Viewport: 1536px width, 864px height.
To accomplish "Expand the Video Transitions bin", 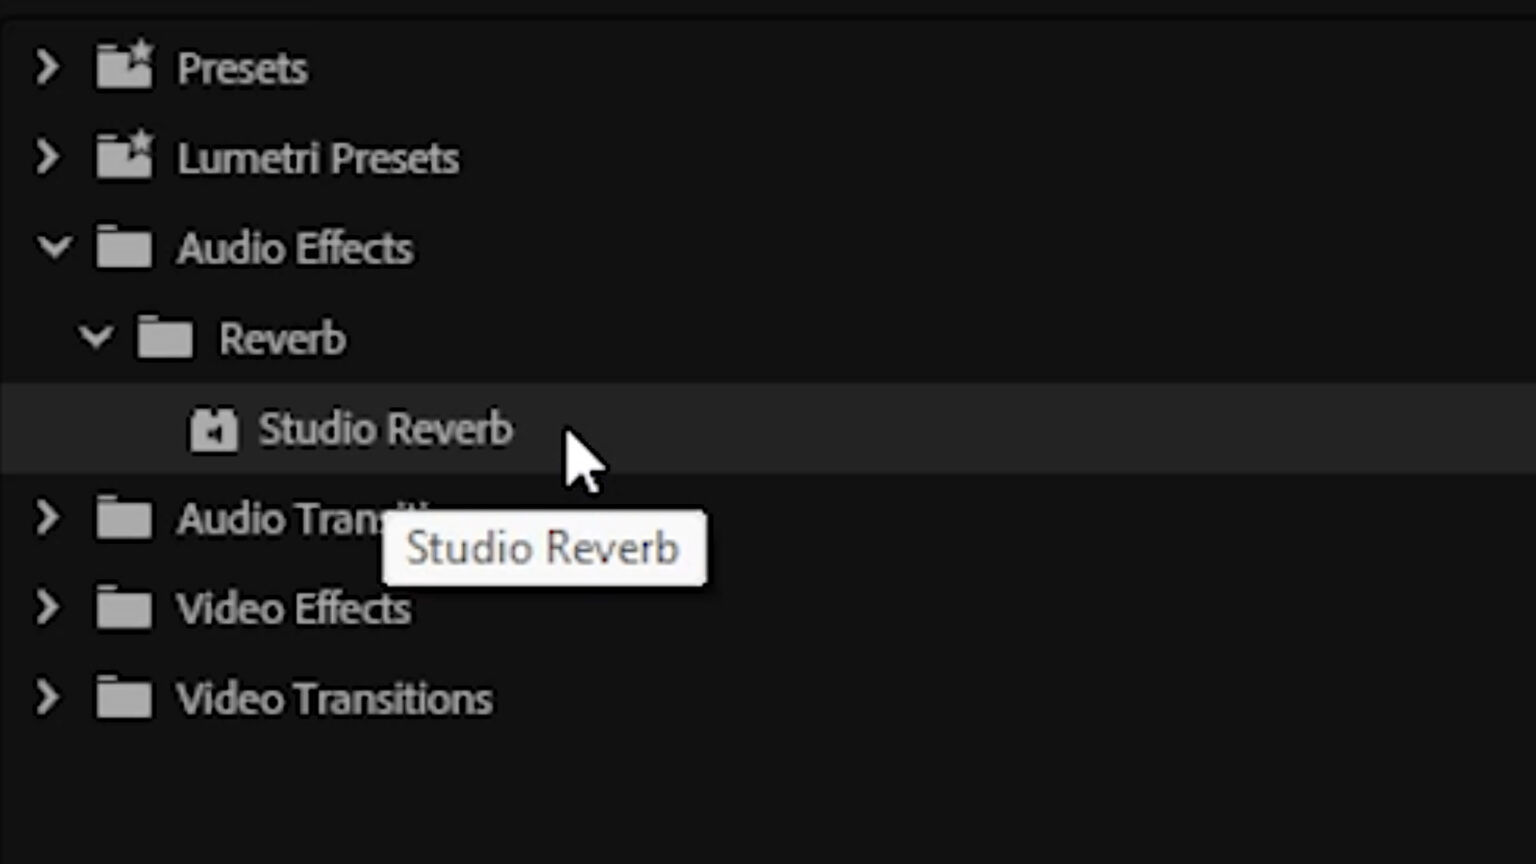I will pos(46,697).
